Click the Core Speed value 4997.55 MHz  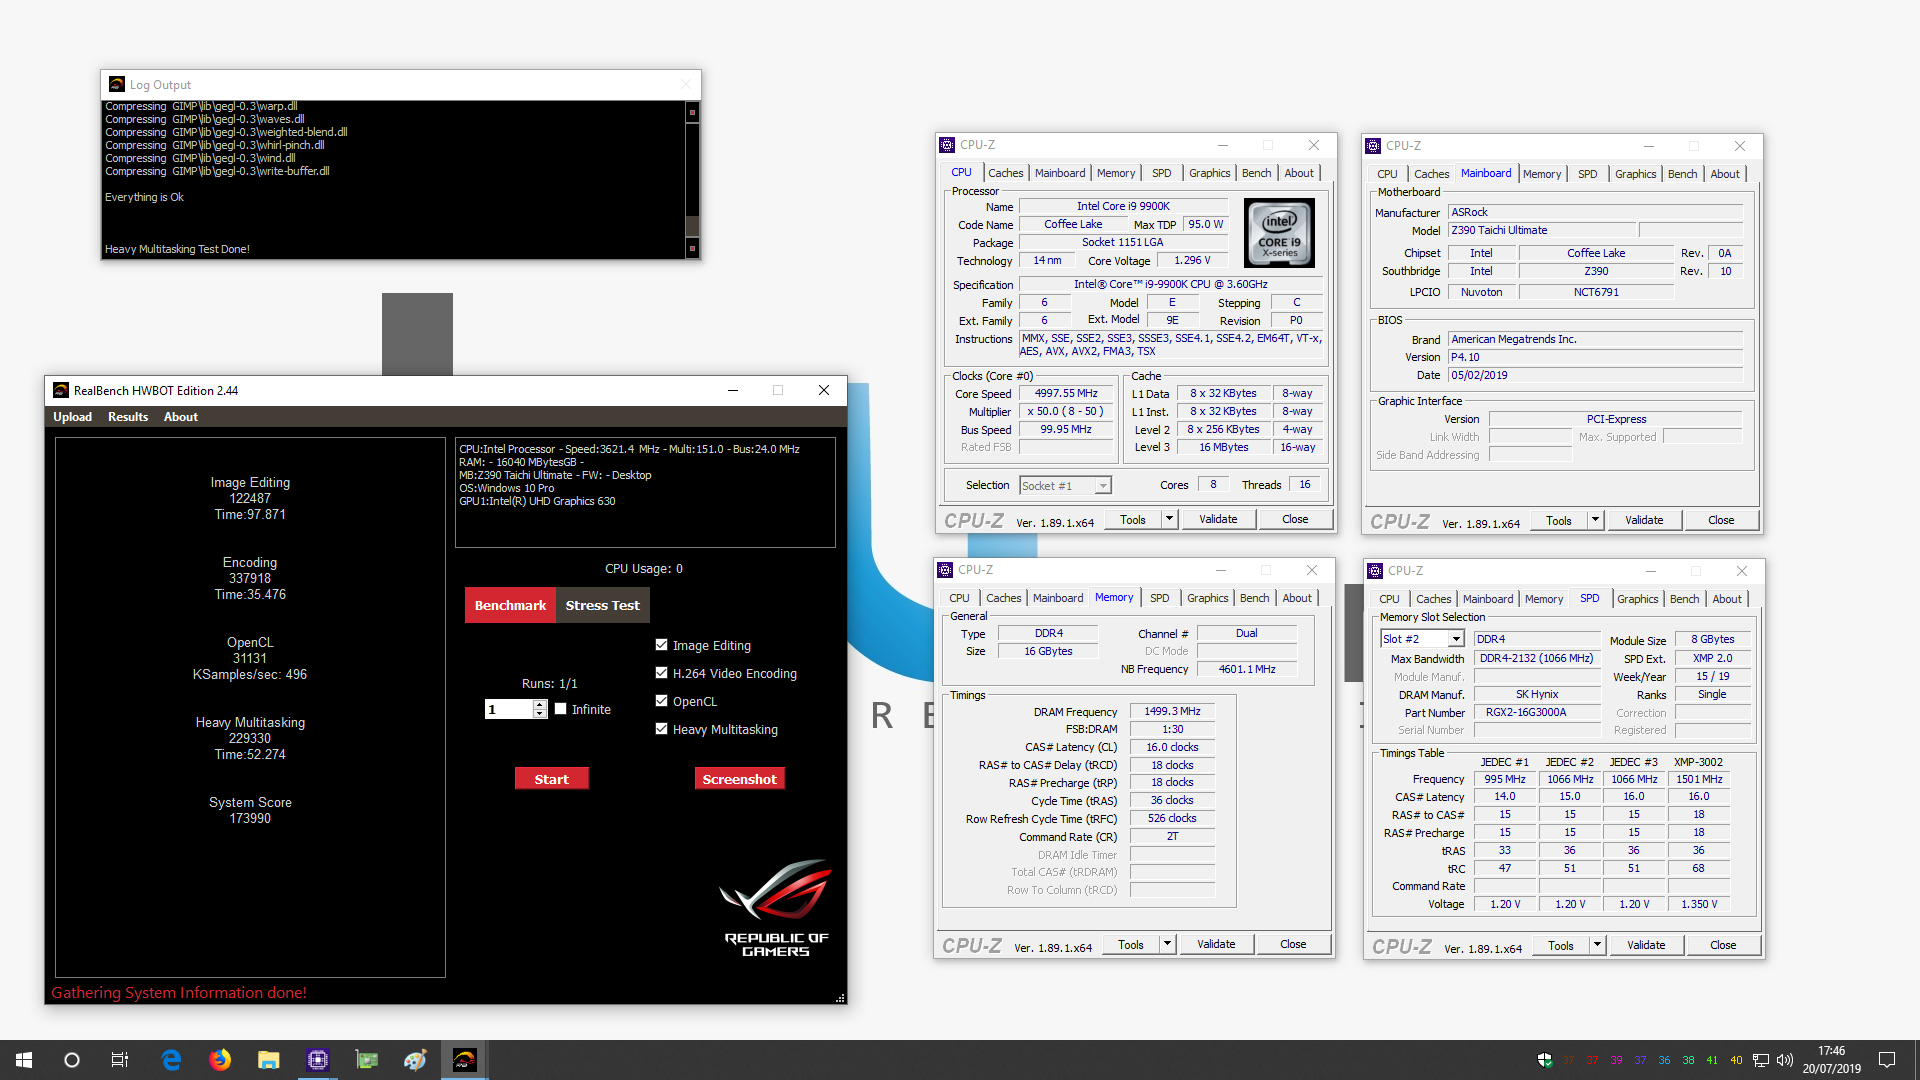pos(1066,394)
